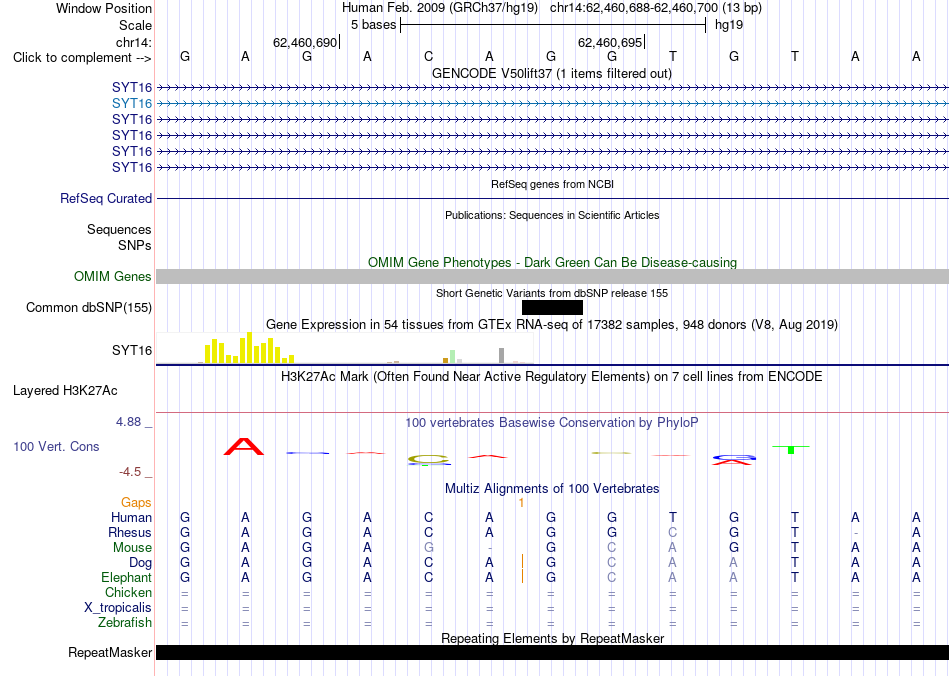Click the OMIM Genes label

pyautogui.click(x=112, y=277)
